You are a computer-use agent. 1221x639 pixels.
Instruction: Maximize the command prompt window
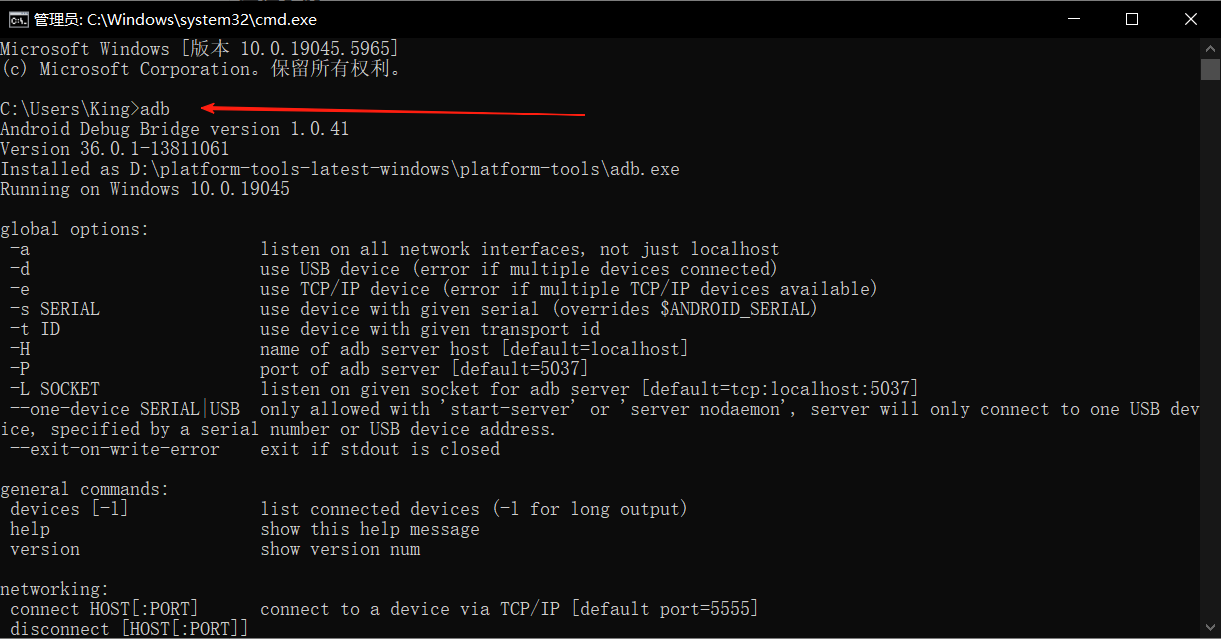point(1132,19)
